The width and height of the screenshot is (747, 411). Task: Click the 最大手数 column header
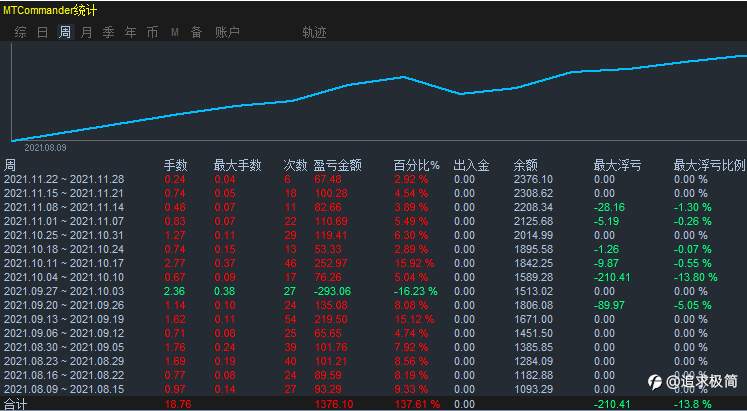[x=237, y=165]
